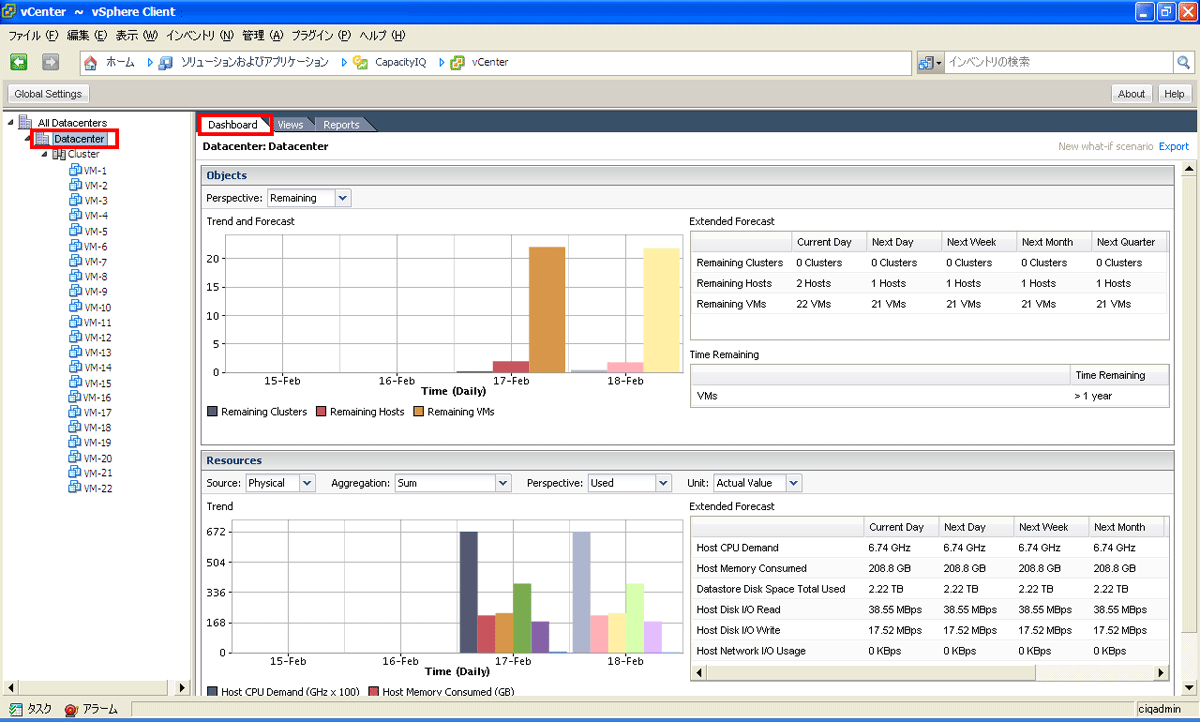Expand breadcrumb arrow before vCenter
The height and width of the screenshot is (722, 1200).
pos(440,62)
